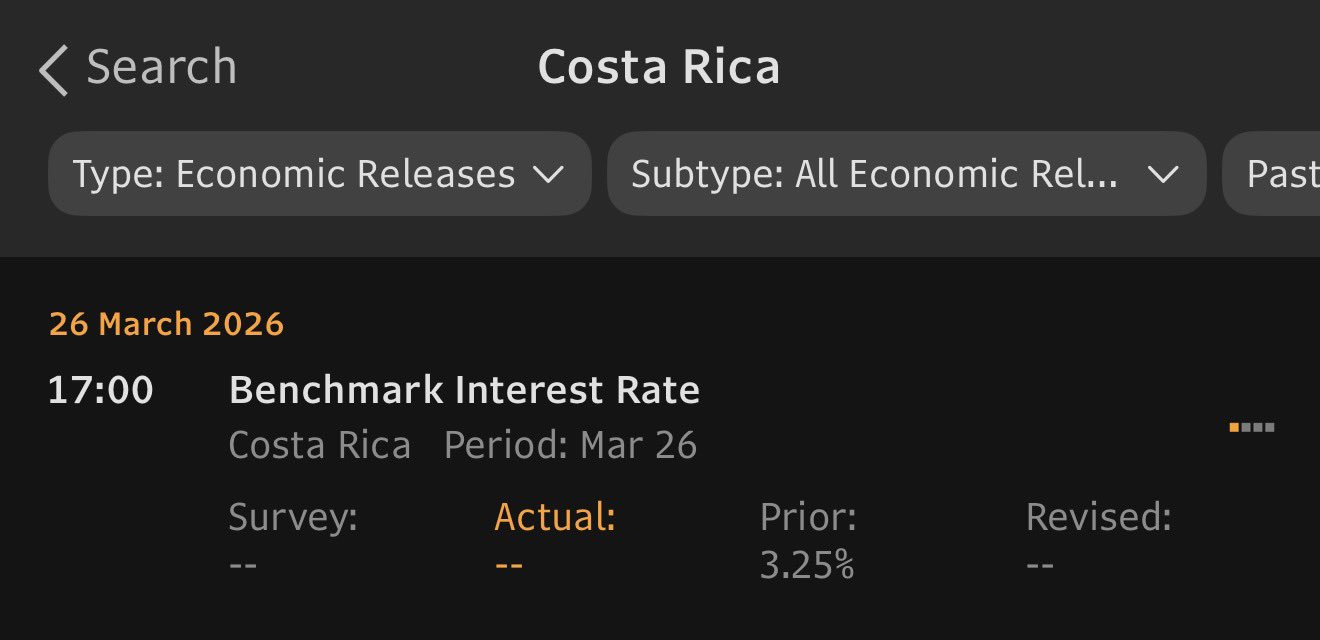Image resolution: width=1320 pixels, height=640 pixels.
Task: Tap the 17:00 release time
Action: click(x=100, y=390)
